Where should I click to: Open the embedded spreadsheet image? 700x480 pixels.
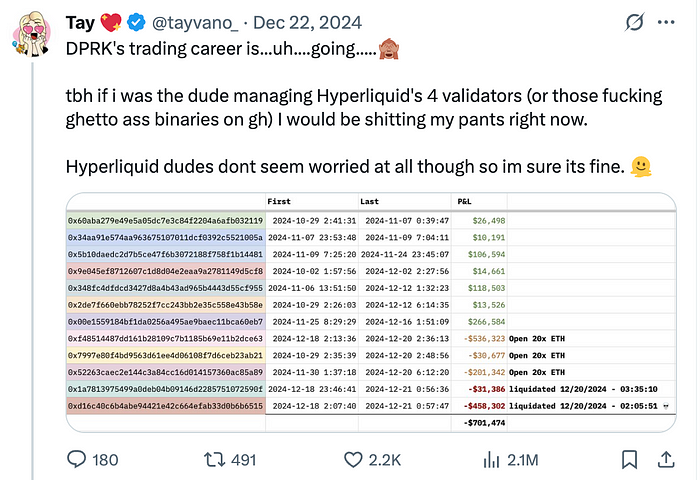click(371, 313)
